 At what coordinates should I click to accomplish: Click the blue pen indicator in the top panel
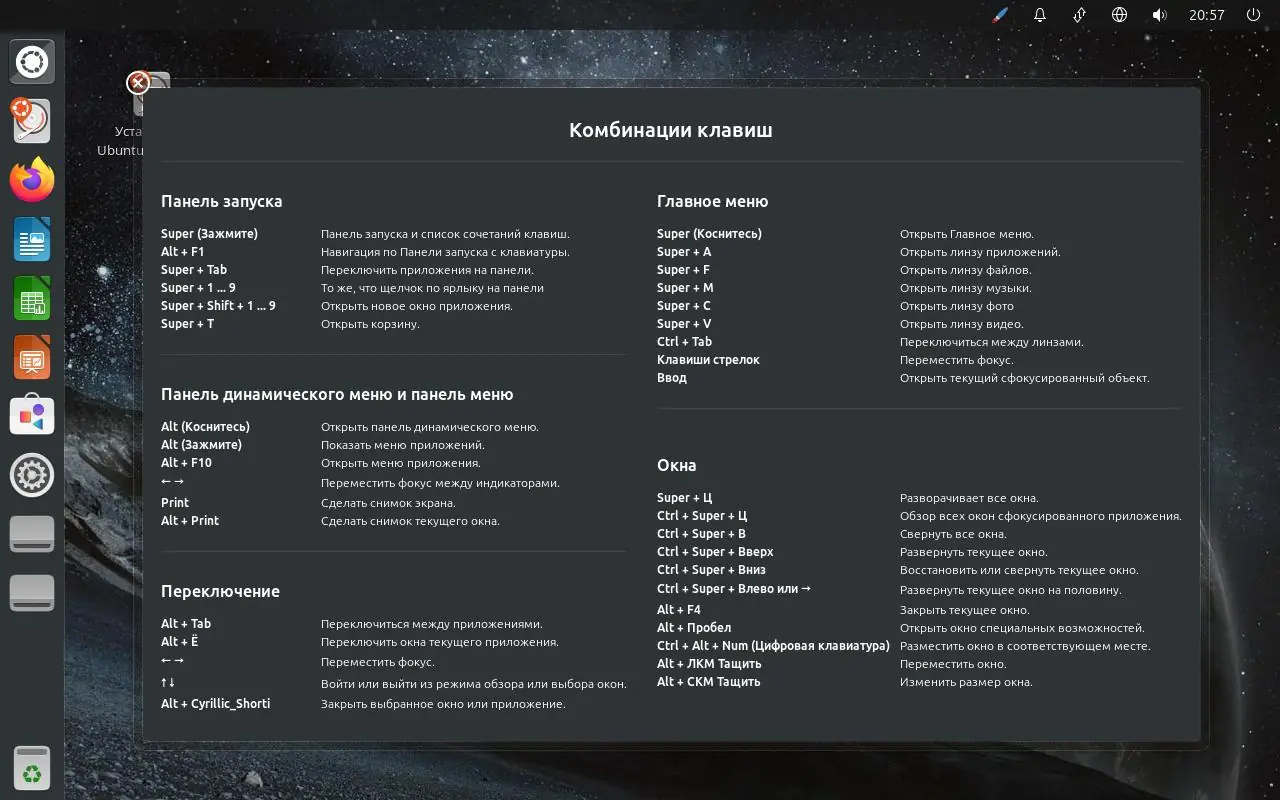[1000, 15]
